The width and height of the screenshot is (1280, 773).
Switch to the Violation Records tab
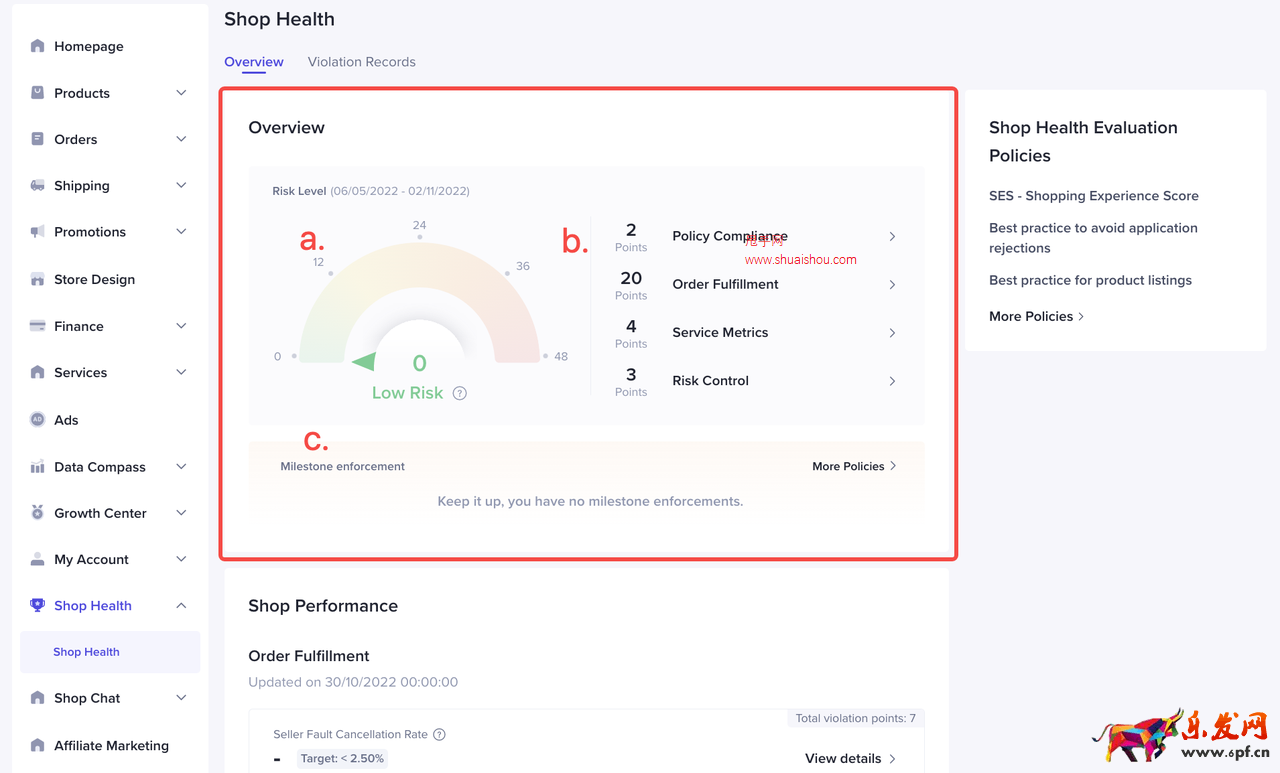(x=361, y=62)
